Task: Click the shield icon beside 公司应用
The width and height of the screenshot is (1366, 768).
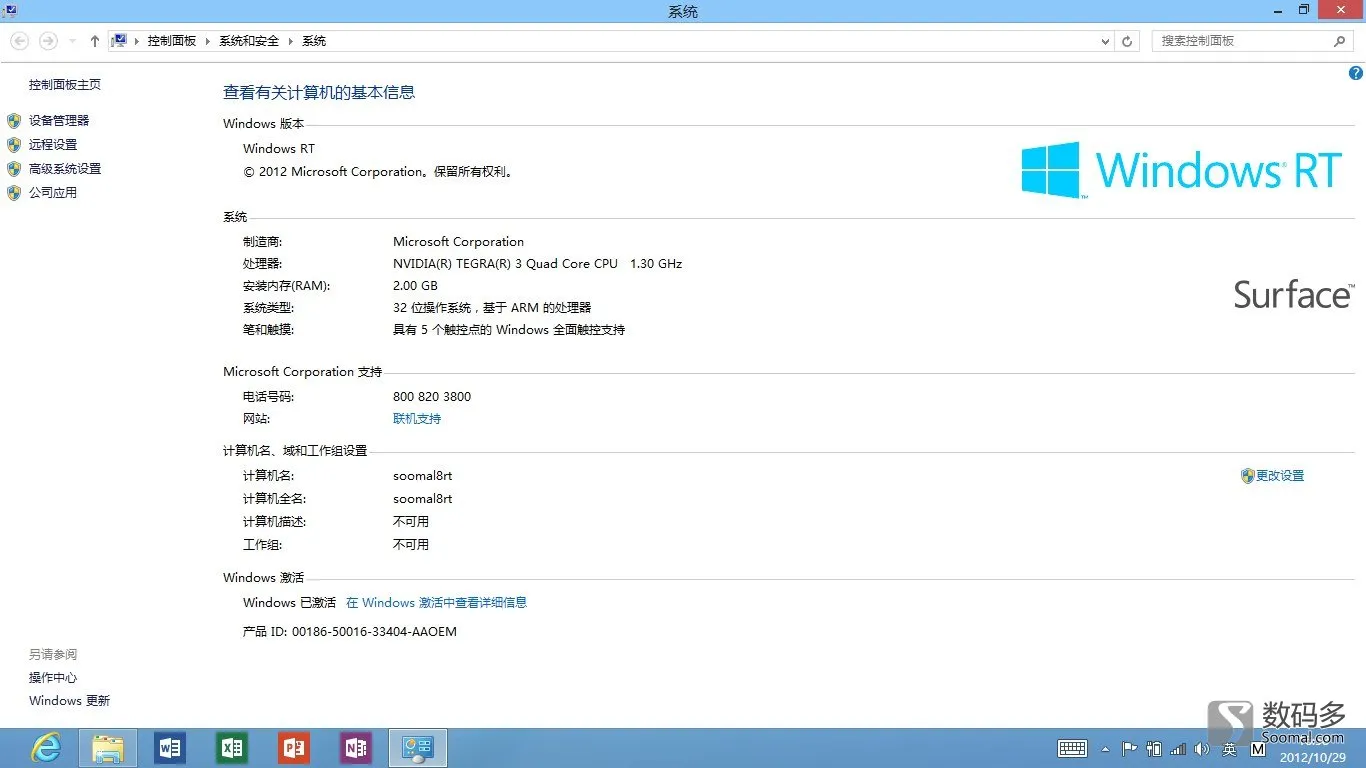Action: (x=14, y=193)
